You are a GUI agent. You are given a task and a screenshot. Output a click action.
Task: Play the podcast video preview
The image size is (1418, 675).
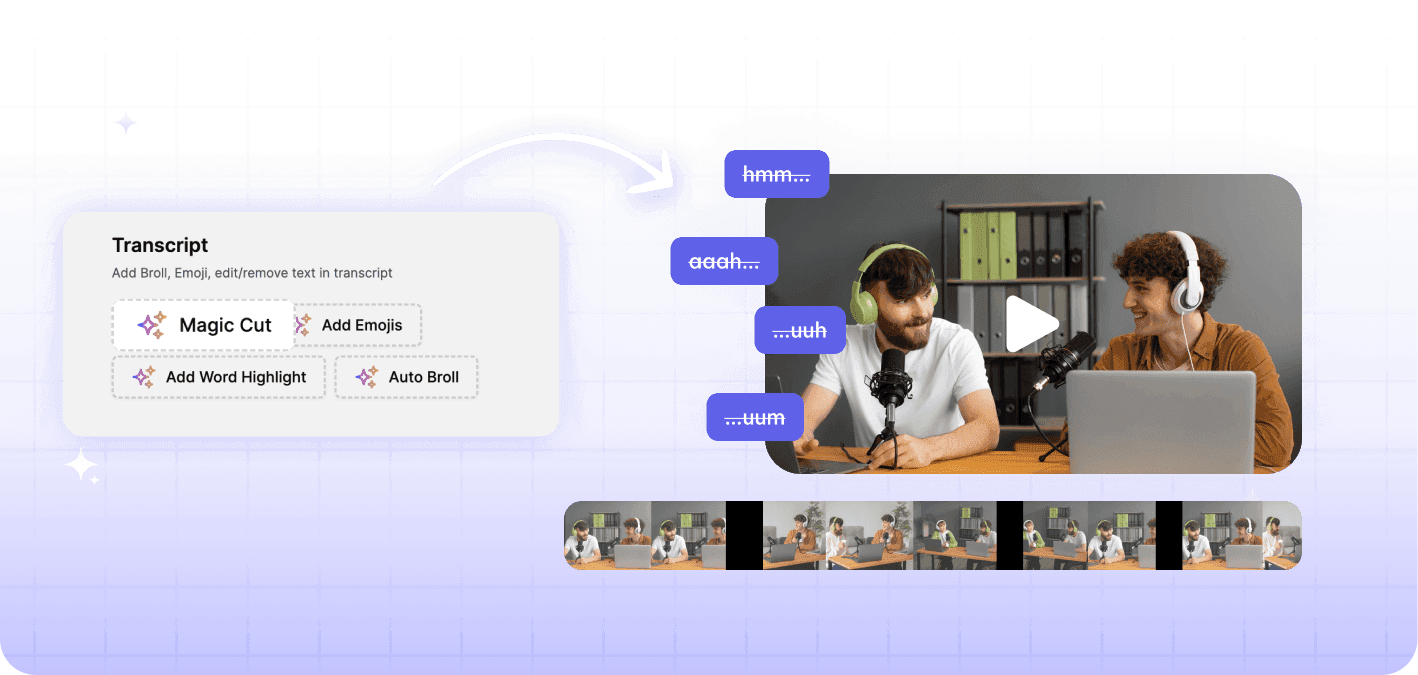[x=1032, y=324]
